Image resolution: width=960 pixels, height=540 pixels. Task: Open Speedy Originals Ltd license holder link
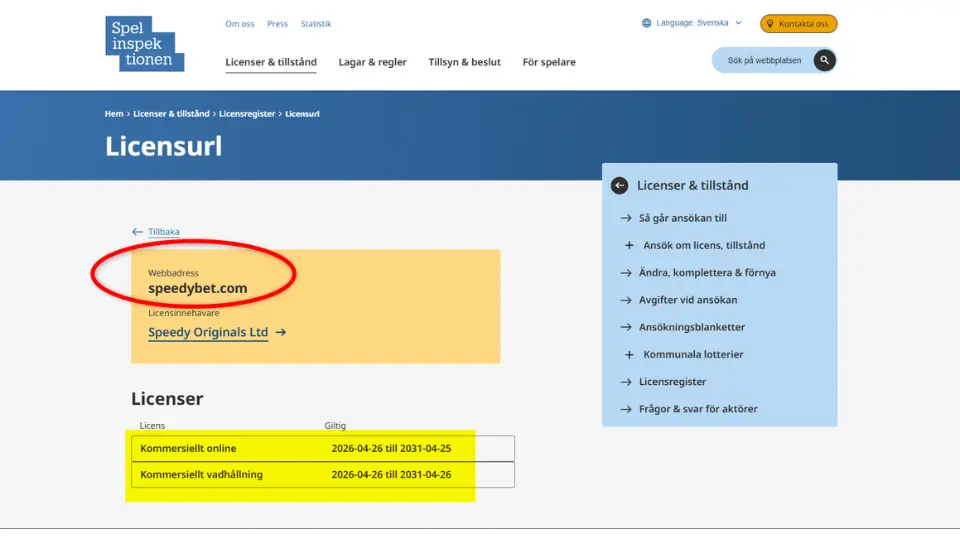pos(208,332)
